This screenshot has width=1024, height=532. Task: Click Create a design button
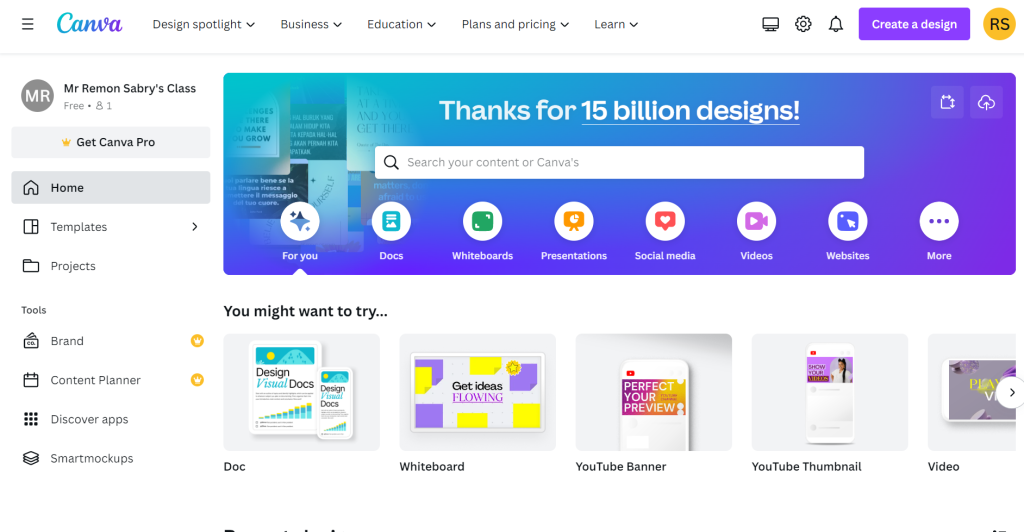coord(914,24)
